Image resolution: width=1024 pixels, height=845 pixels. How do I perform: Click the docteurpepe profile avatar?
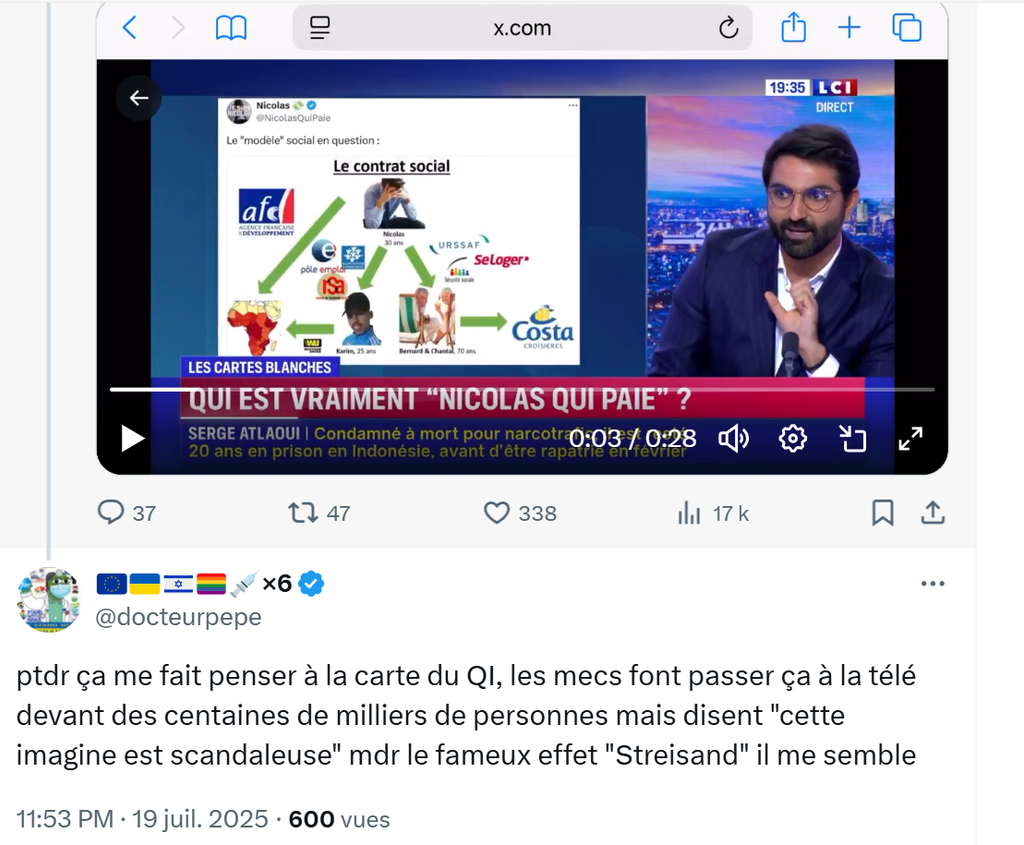[48, 599]
